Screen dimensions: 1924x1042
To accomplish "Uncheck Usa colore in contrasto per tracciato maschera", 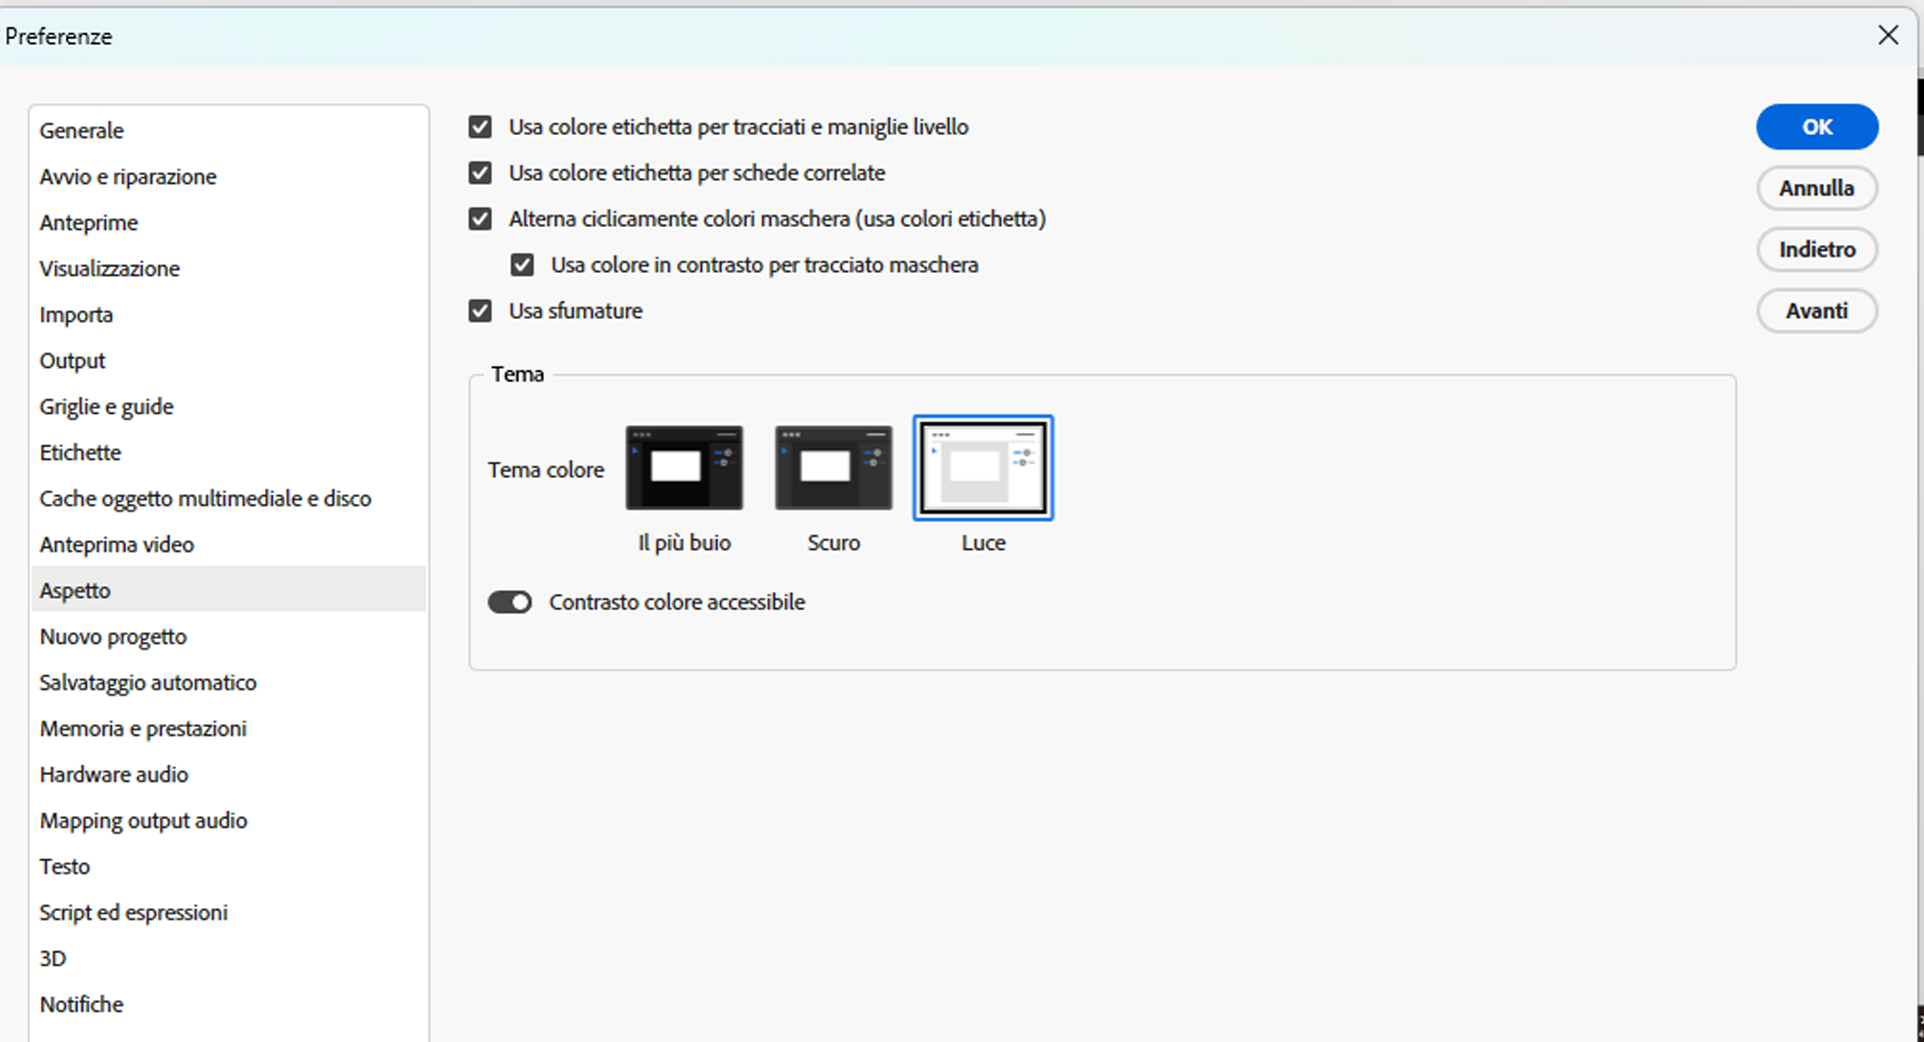I will [522, 265].
